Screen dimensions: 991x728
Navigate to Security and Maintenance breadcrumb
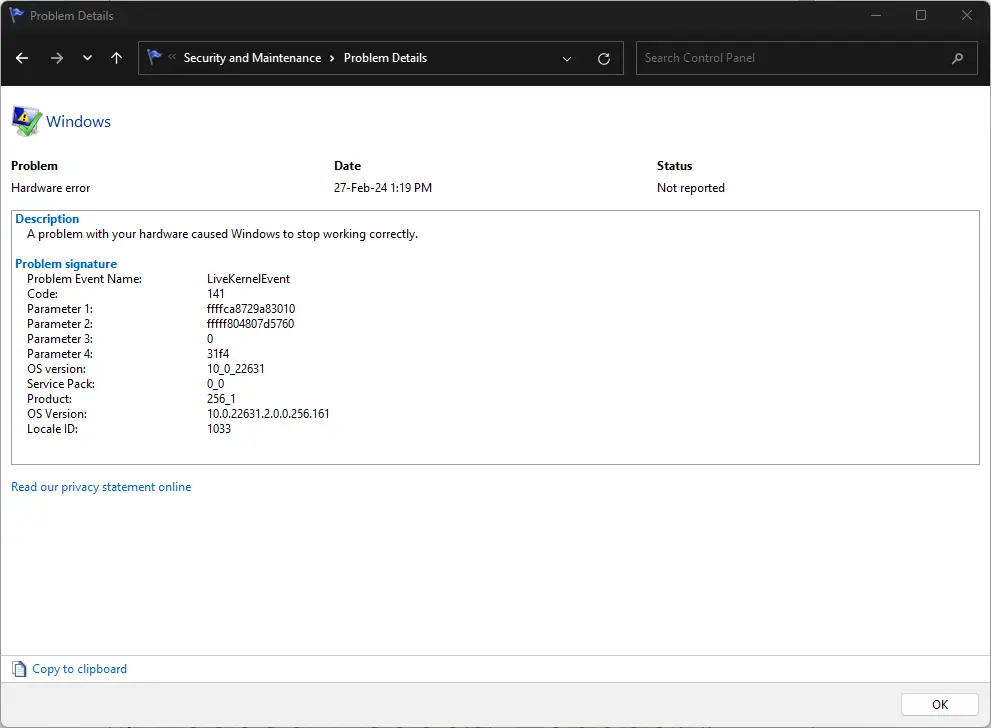tap(250, 58)
